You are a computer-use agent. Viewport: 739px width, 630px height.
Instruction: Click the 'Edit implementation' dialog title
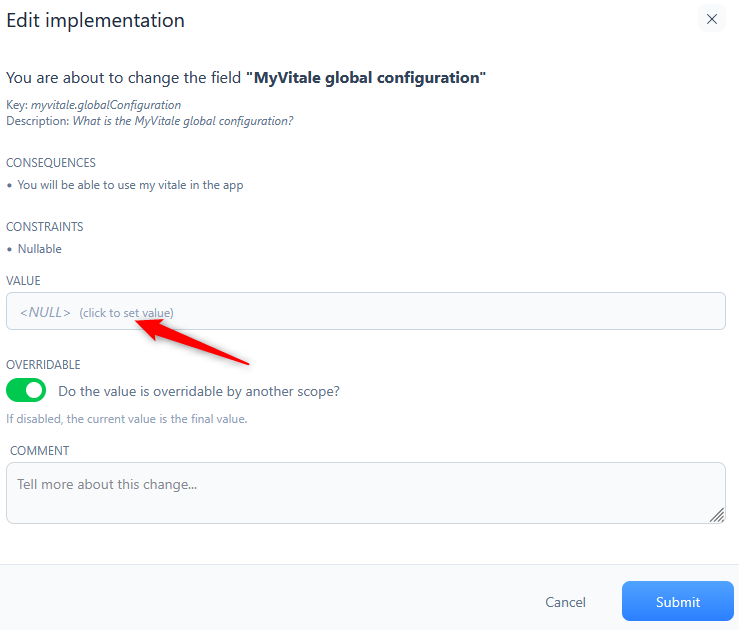click(95, 21)
